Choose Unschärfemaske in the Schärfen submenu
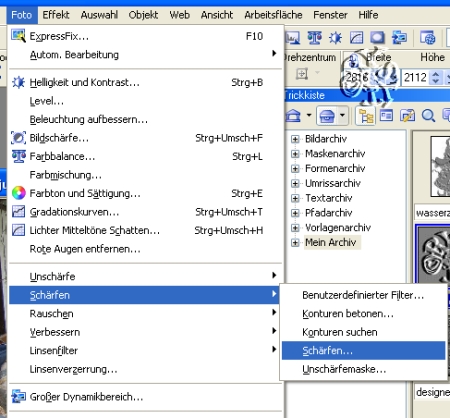Screen dimensions: 450x418 [x=363, y=369]
